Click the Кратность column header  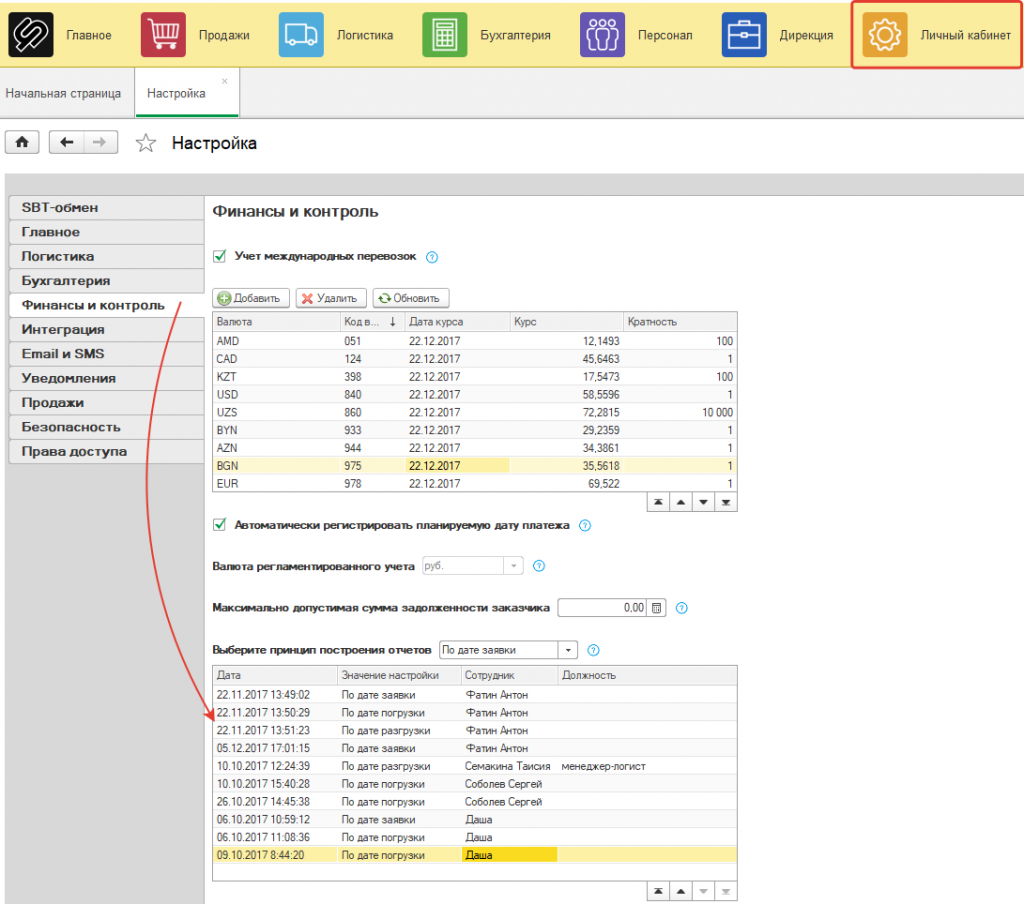(x=680, y=321)
